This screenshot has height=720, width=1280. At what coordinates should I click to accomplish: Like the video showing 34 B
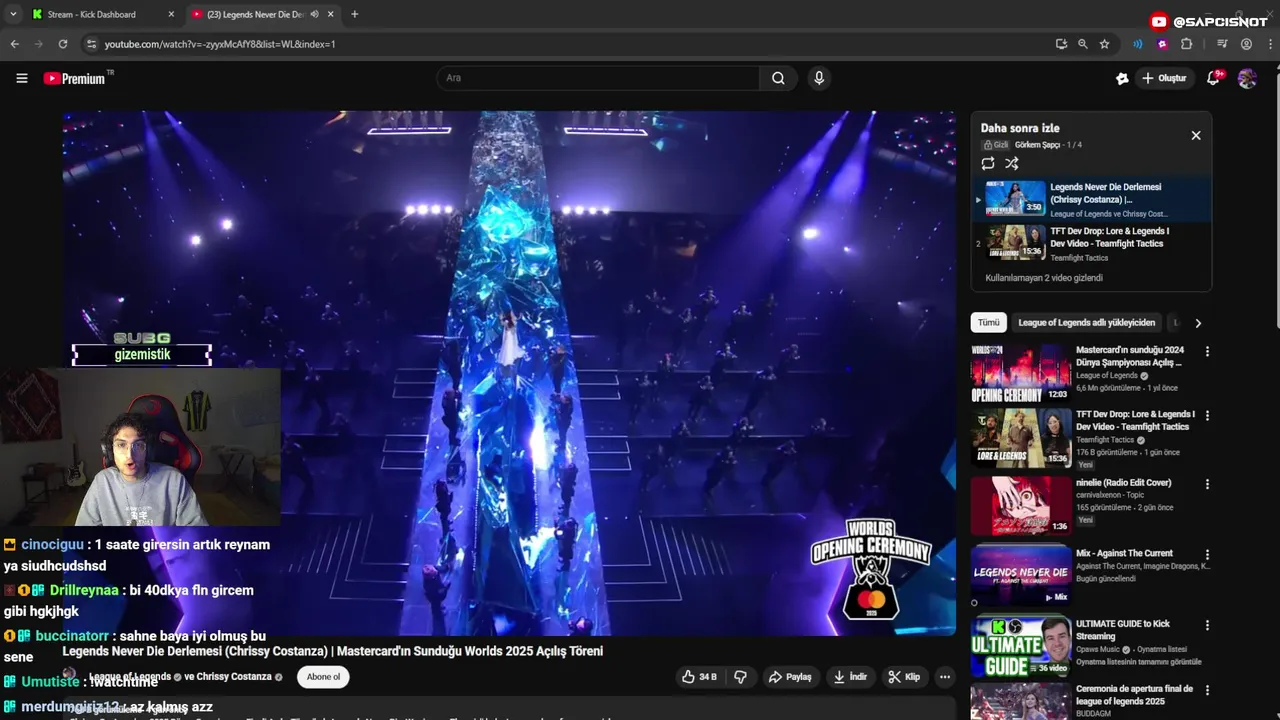point(699,677)
